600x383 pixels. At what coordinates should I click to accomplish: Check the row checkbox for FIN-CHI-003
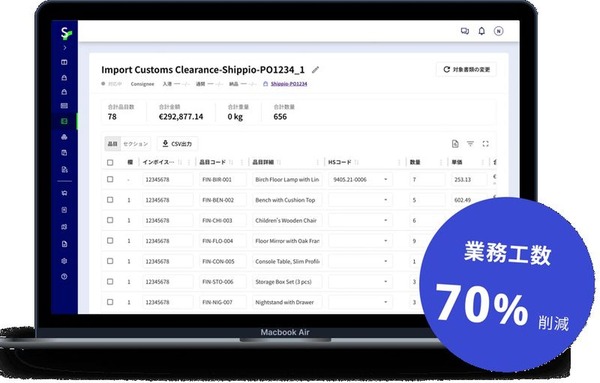110,220
